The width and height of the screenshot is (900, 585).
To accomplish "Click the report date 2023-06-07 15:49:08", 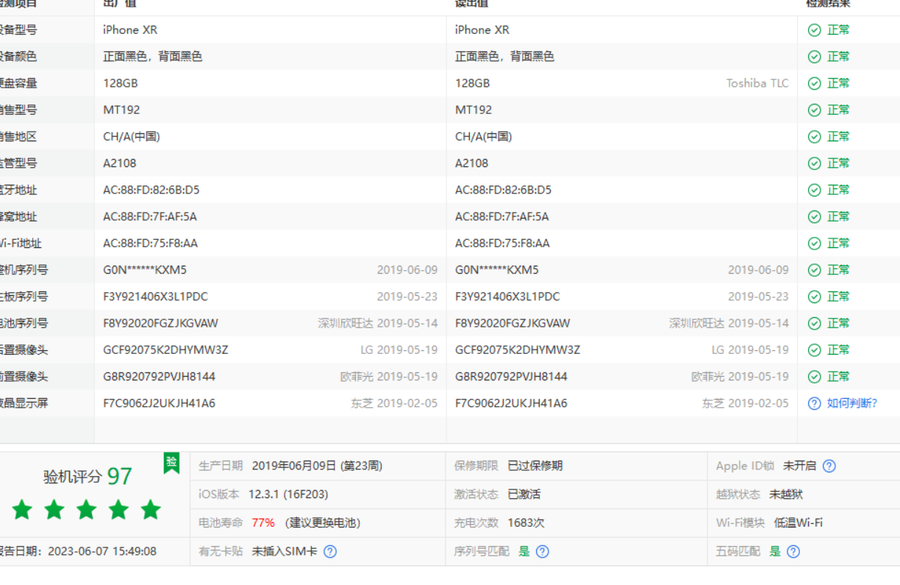I will (x=102, y=552).
